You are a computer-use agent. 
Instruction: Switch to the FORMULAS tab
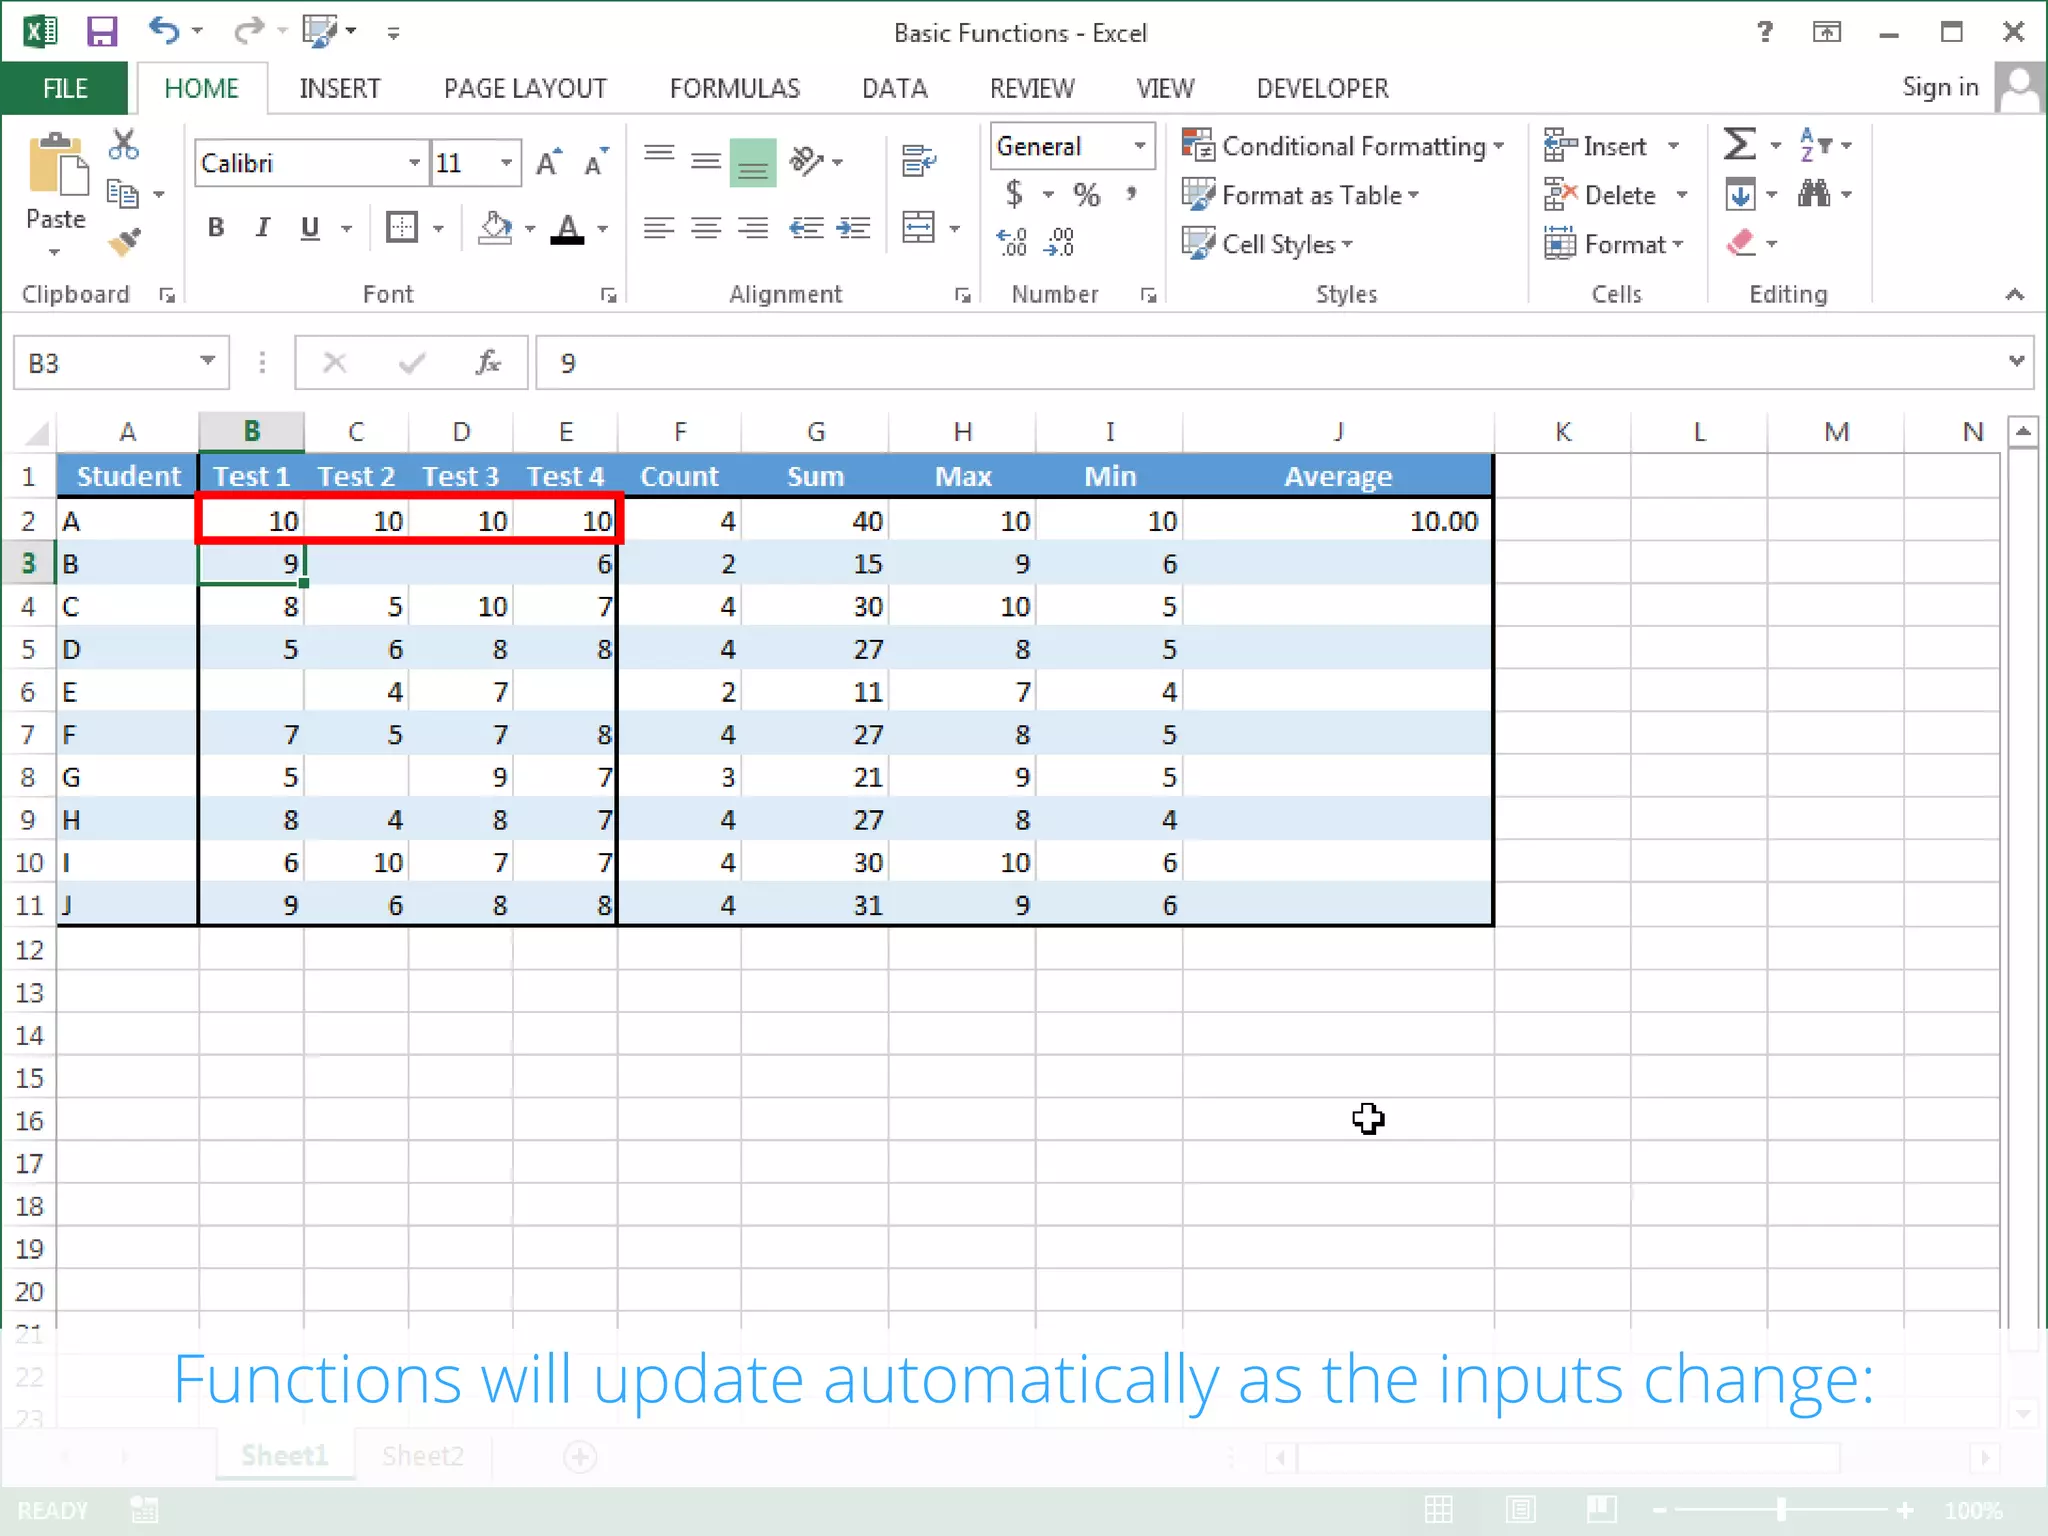[x=735, y=88]
